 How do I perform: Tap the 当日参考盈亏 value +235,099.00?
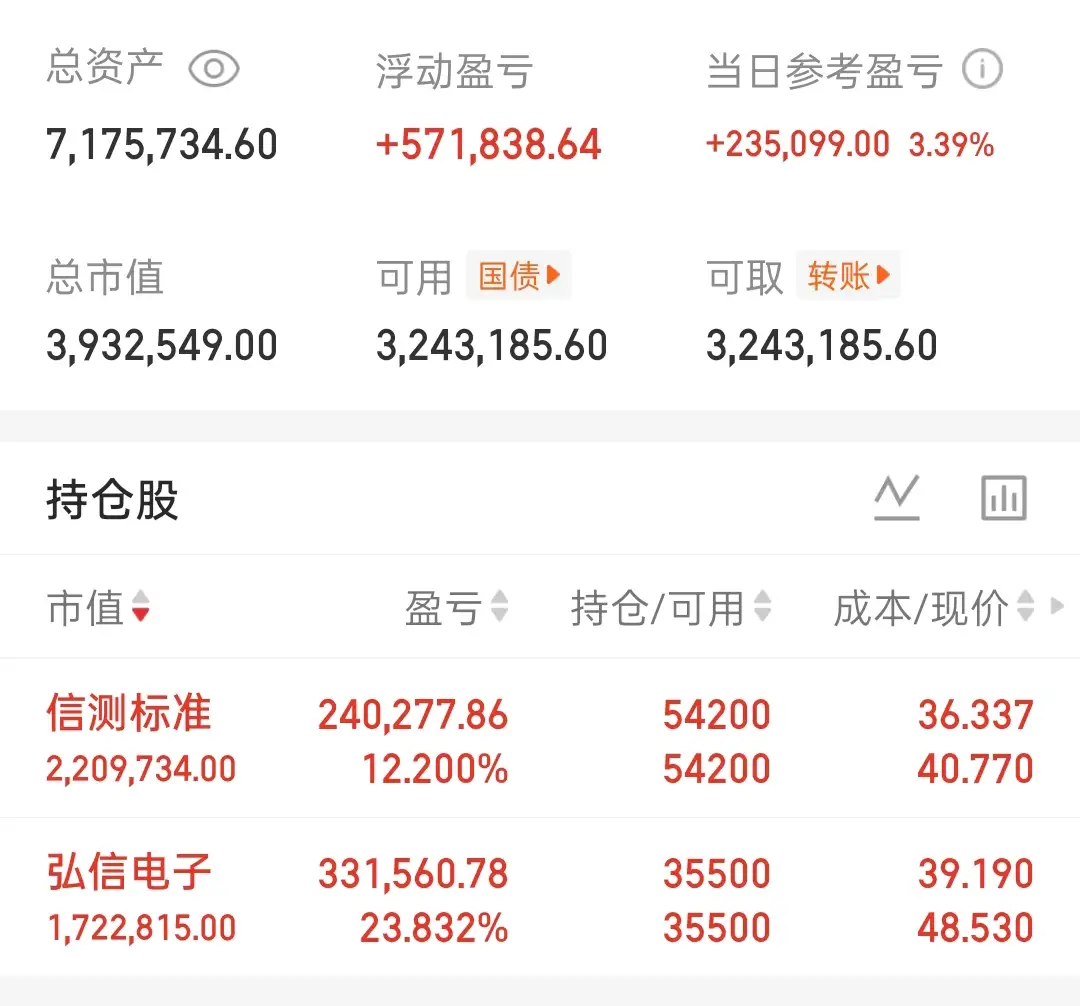click(x=798, y=145)
